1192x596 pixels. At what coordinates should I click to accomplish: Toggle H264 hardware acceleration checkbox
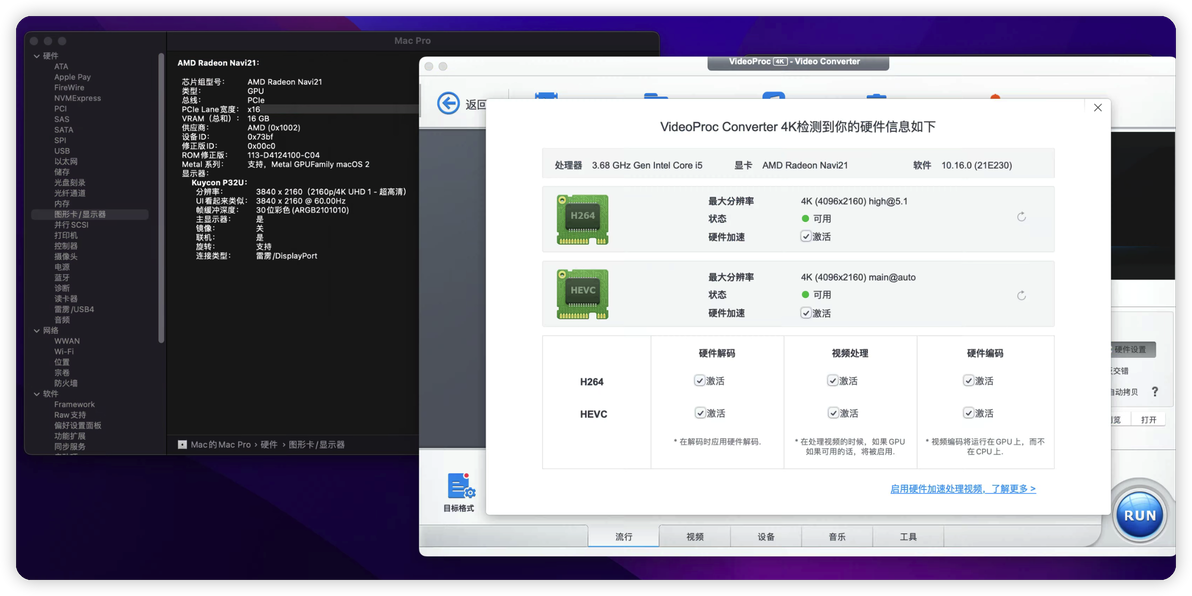(x=806, y=236)
